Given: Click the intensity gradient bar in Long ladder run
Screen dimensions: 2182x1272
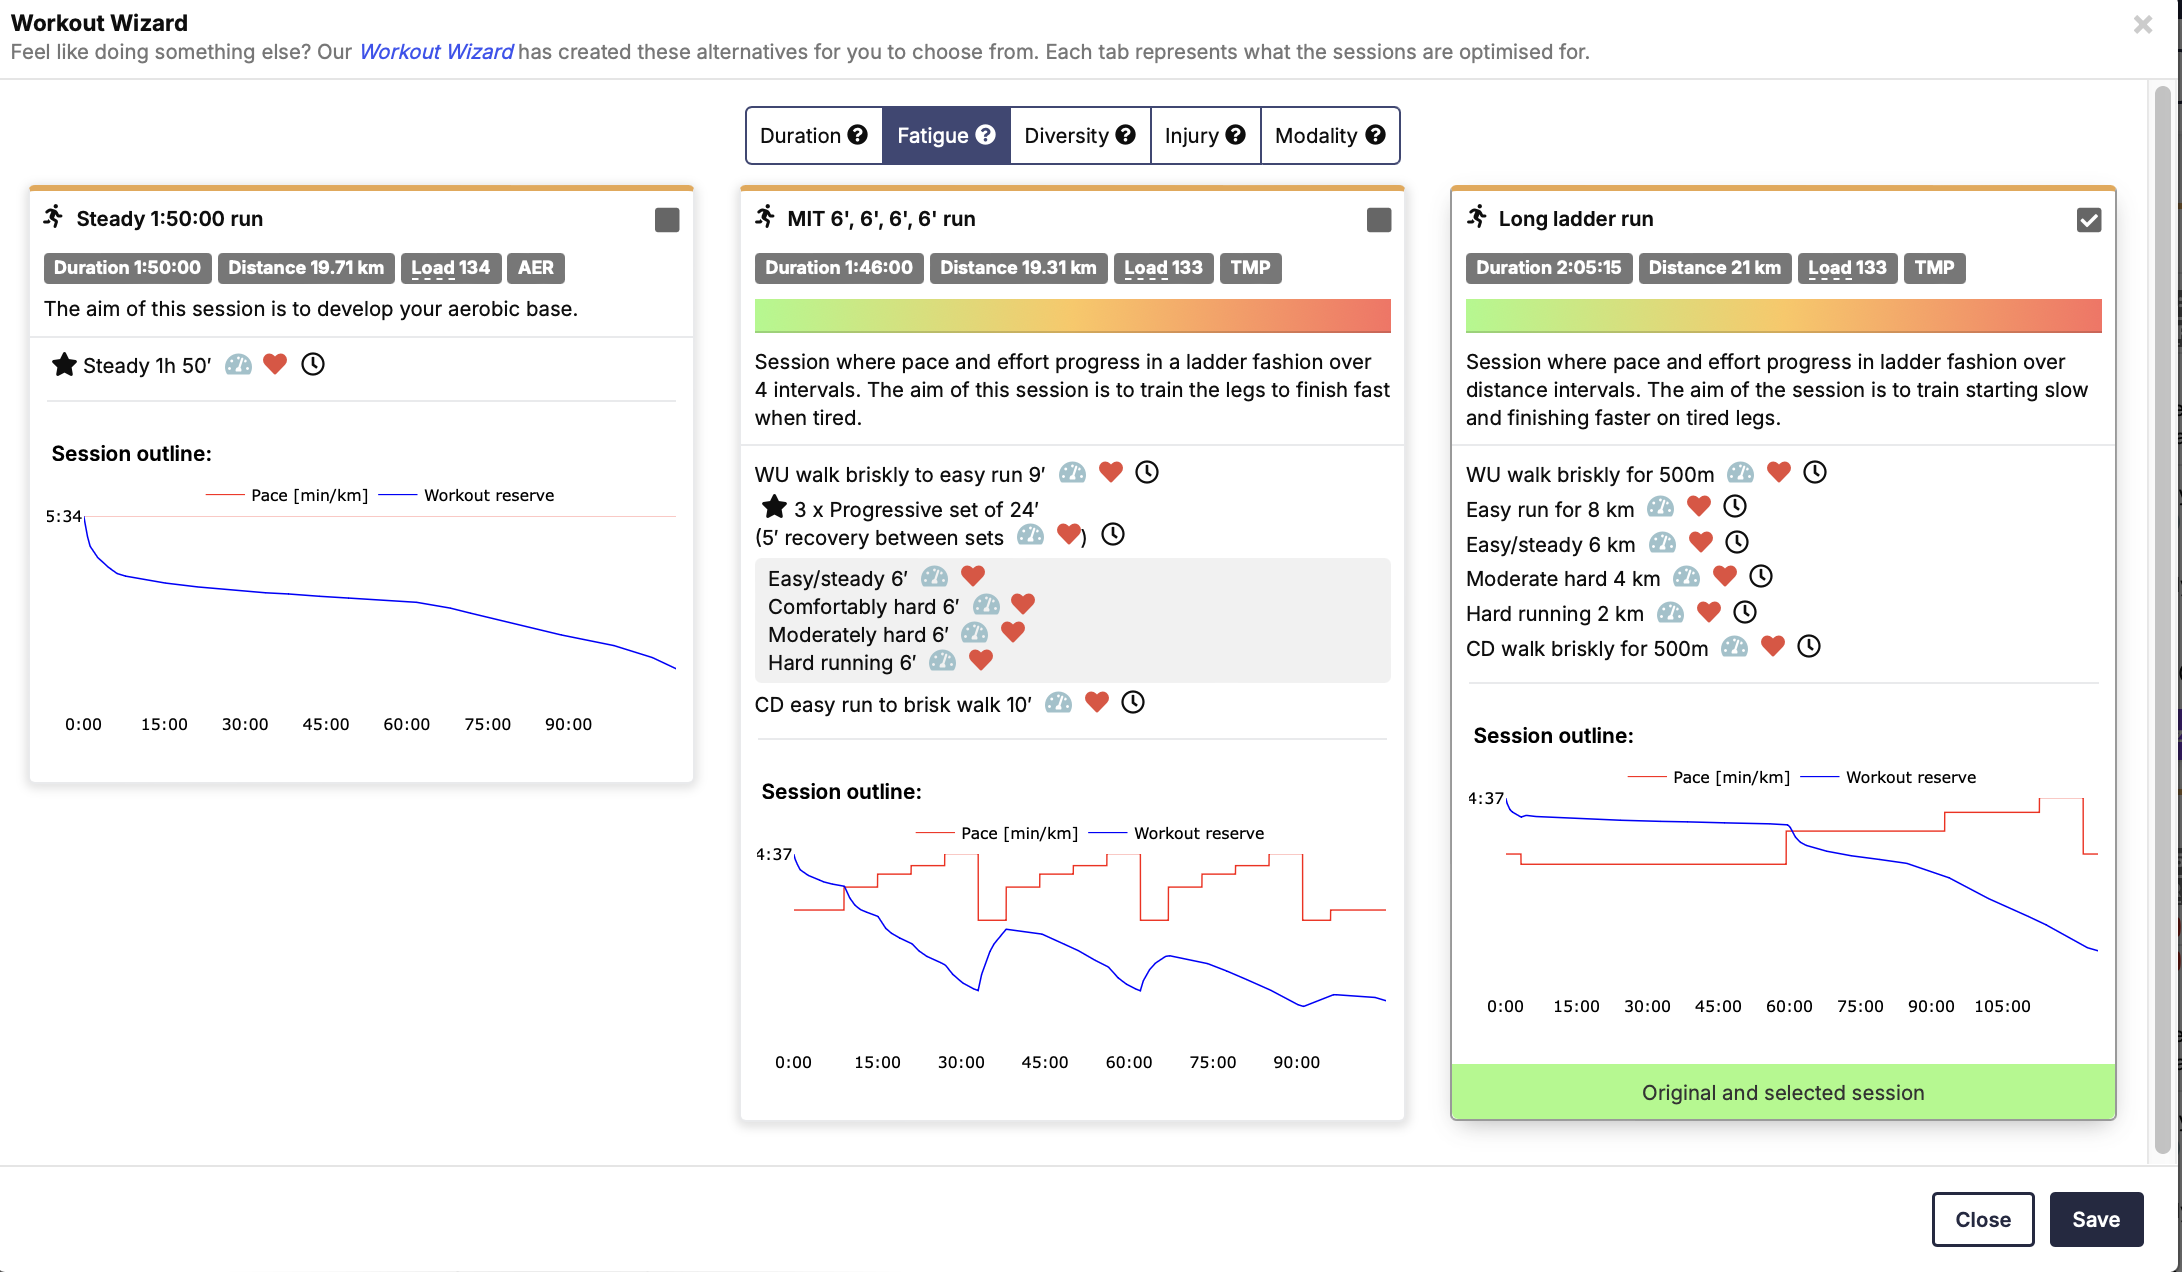Looking at the screenshot, I should coord(1783,316).
